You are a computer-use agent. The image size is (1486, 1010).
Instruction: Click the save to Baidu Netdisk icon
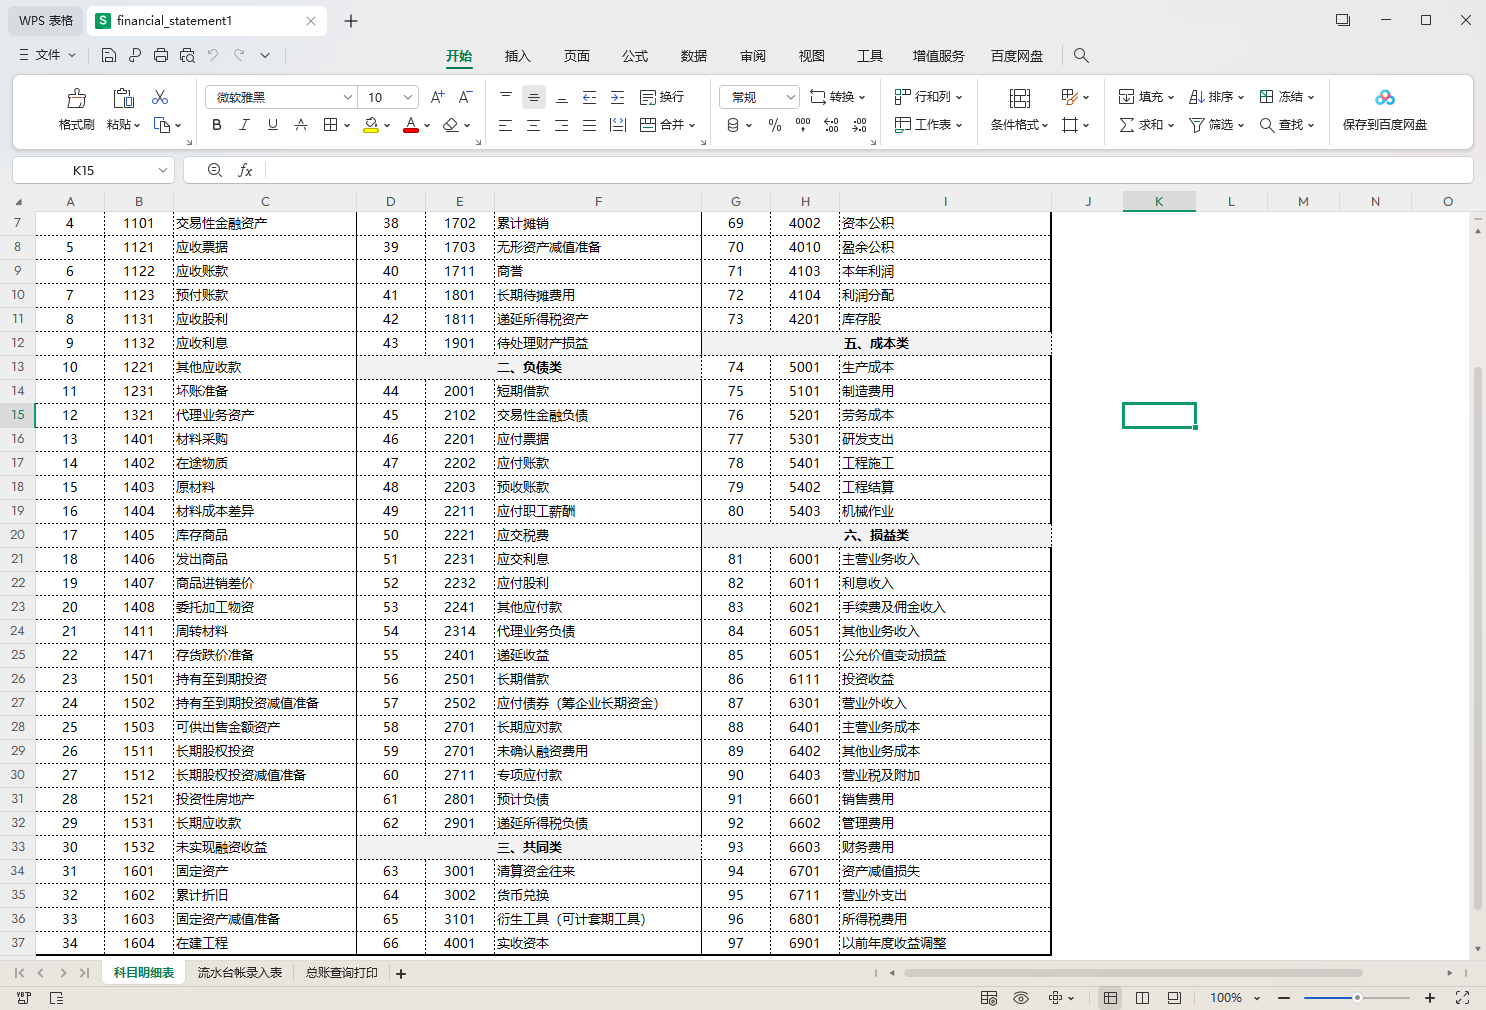coord(1384,98)
